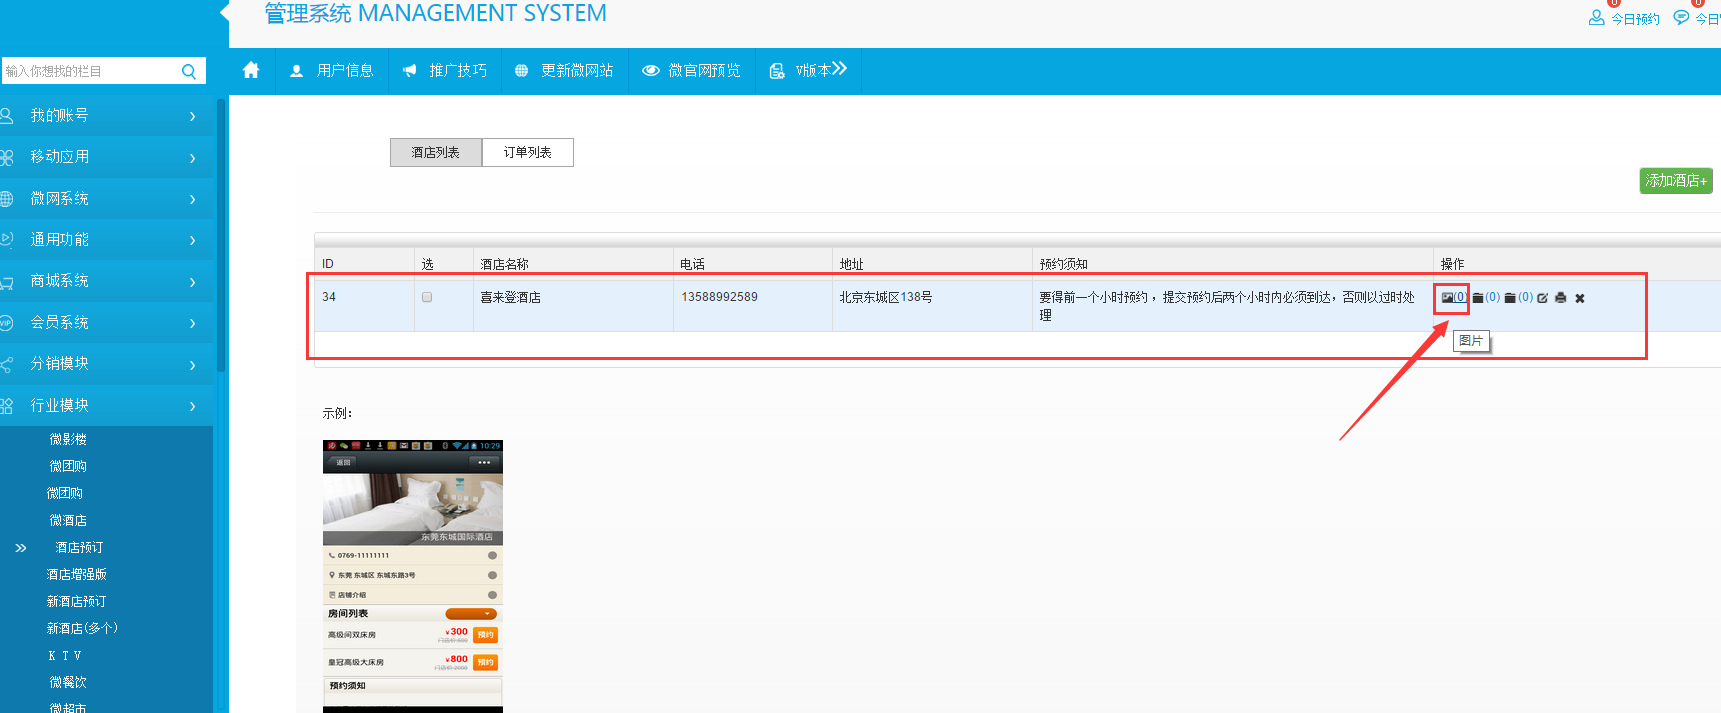This screenshot has width=1721, height=713.
Task: Click the sidebar search input field
Action: tap(88, 71)
